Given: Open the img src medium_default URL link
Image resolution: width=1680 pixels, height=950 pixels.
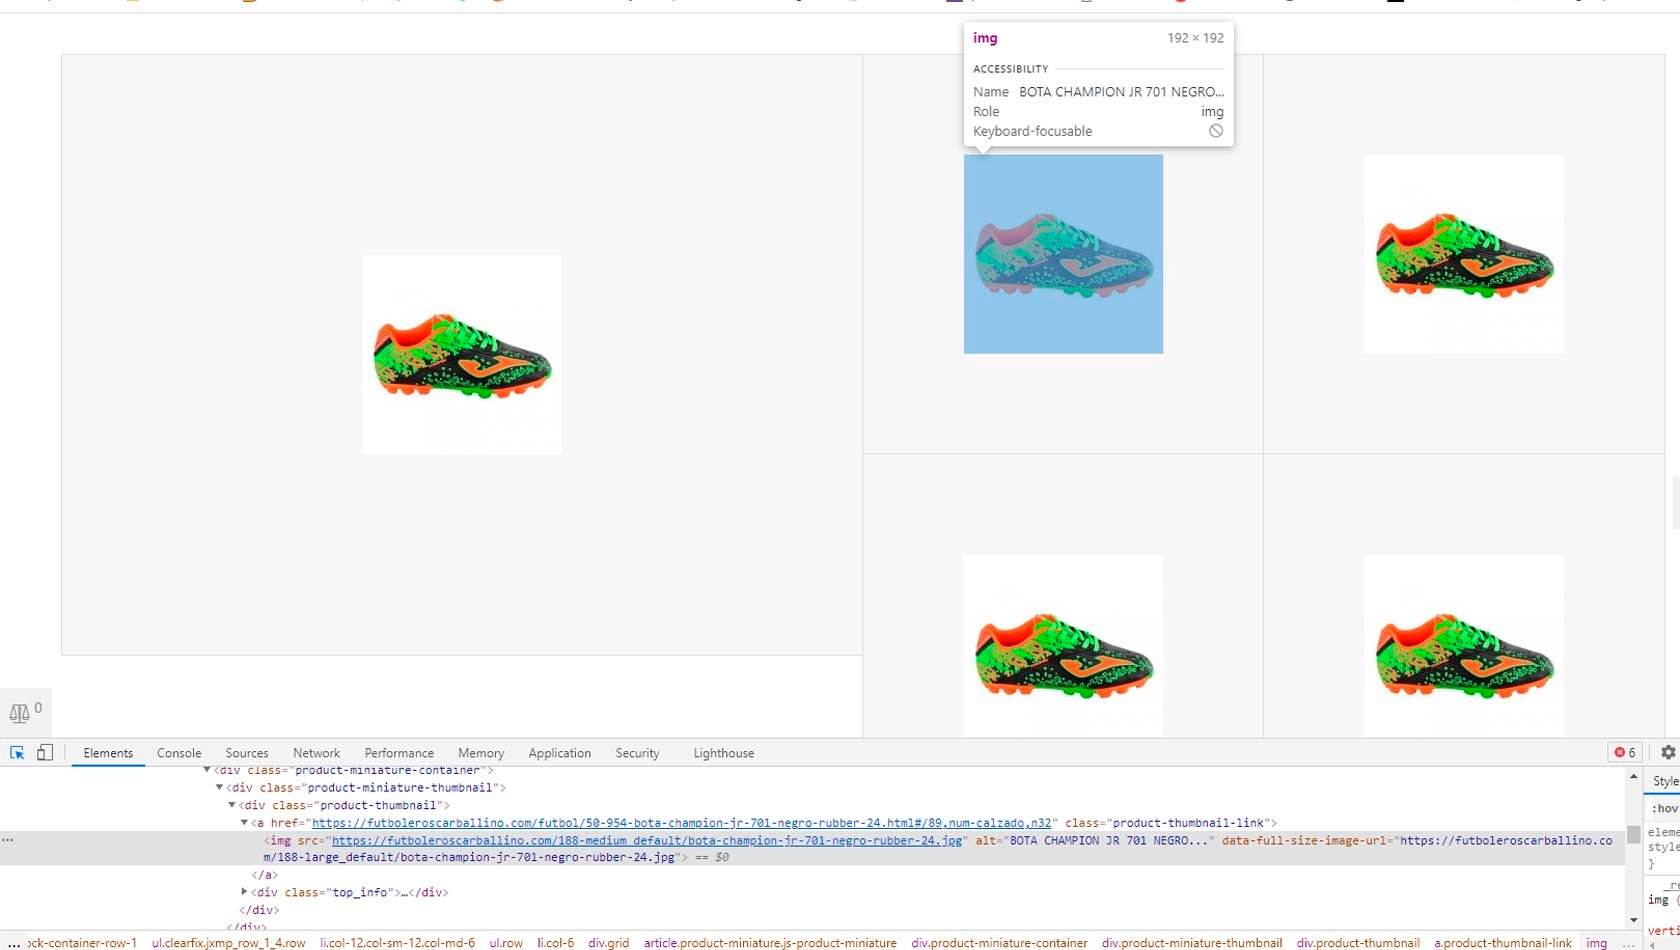Looking at the screenshot, I should [x=647, y=841].
